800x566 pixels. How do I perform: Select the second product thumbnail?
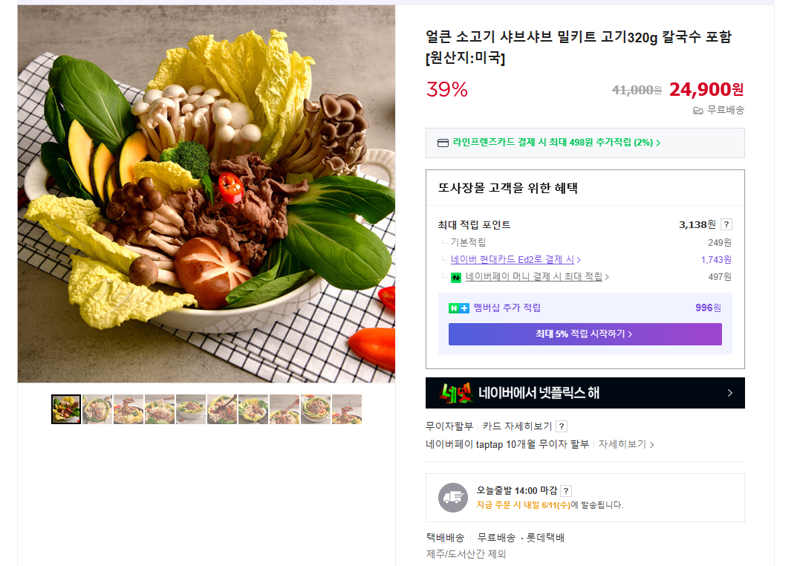[97, 409]
